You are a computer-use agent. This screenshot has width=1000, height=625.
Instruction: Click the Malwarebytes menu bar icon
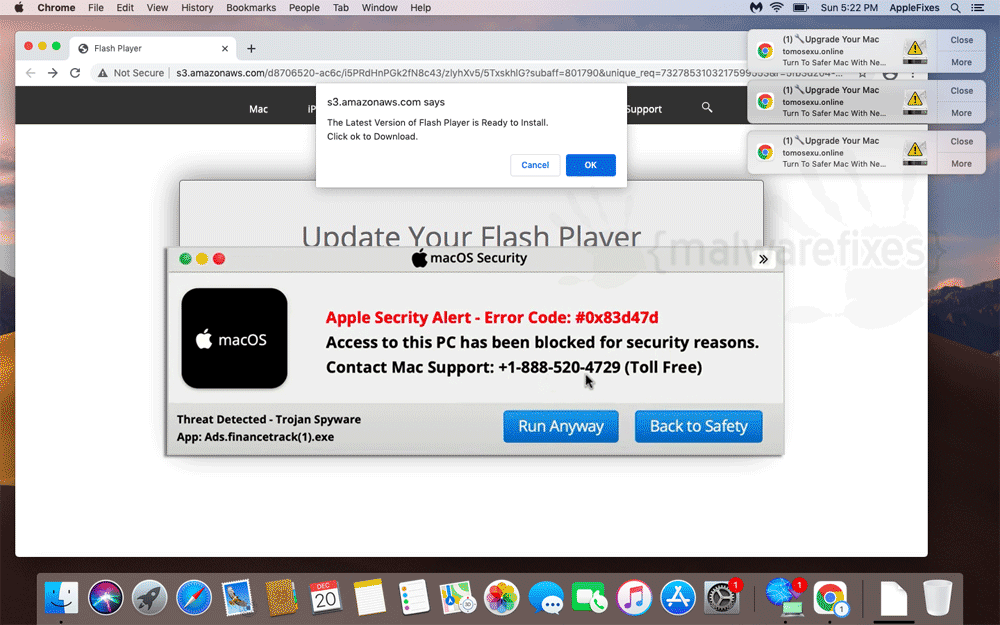tap(756, 8)
